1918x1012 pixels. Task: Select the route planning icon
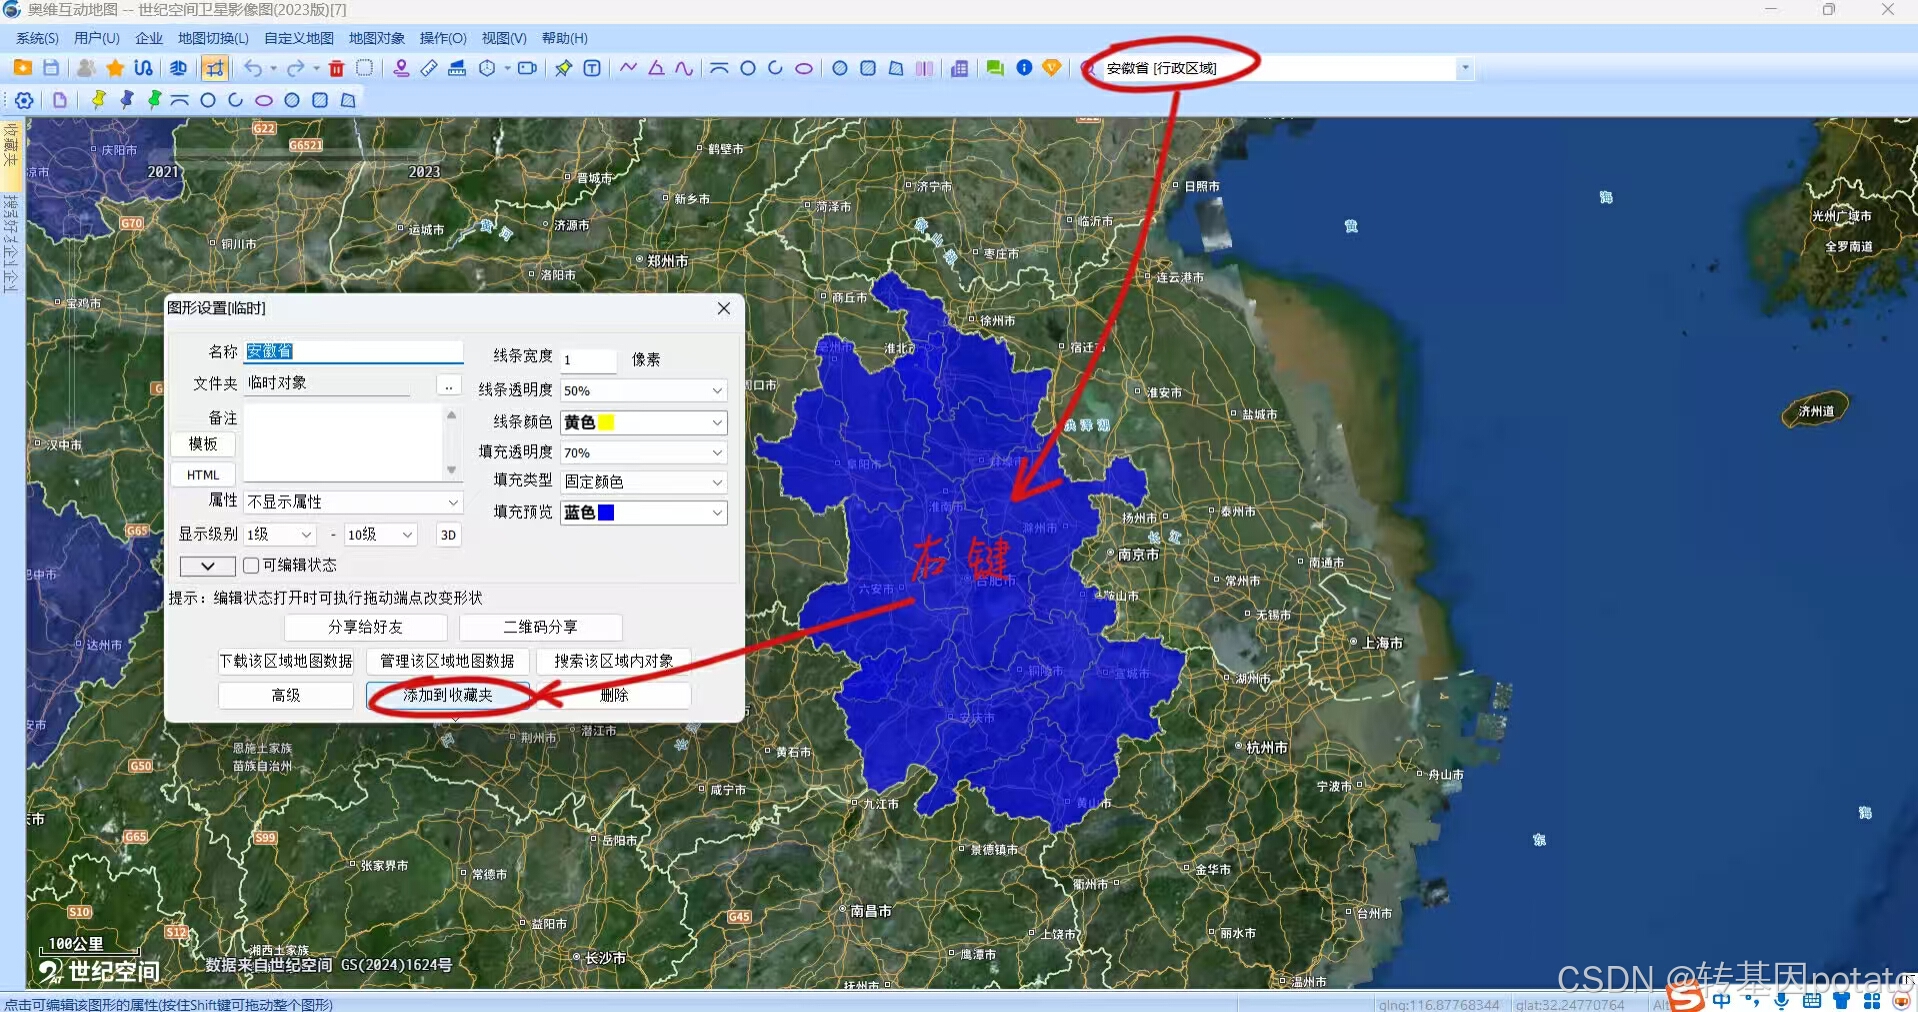point(144,68)
